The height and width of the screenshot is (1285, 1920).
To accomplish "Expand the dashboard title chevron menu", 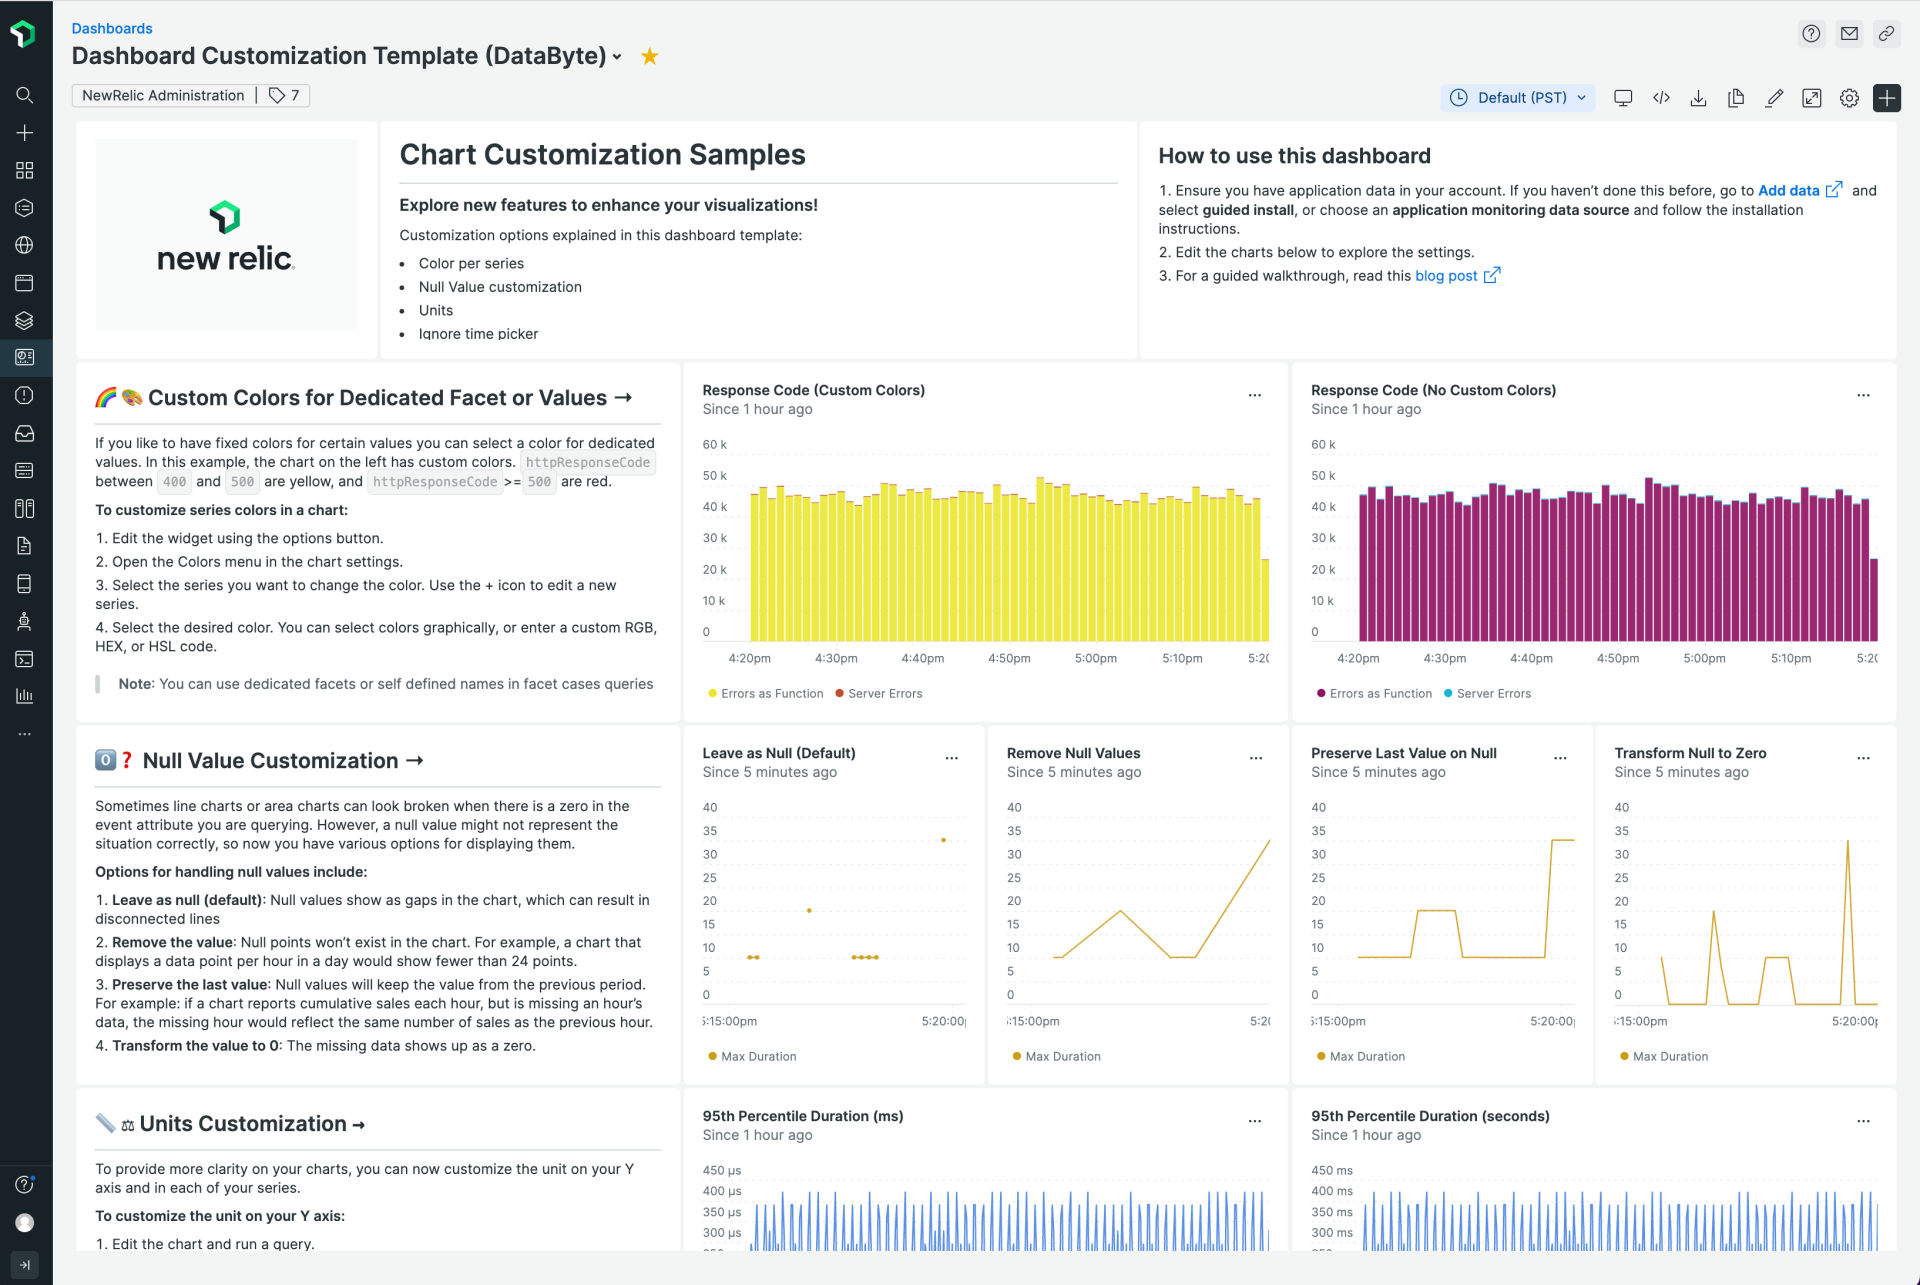I will (617, 57).
